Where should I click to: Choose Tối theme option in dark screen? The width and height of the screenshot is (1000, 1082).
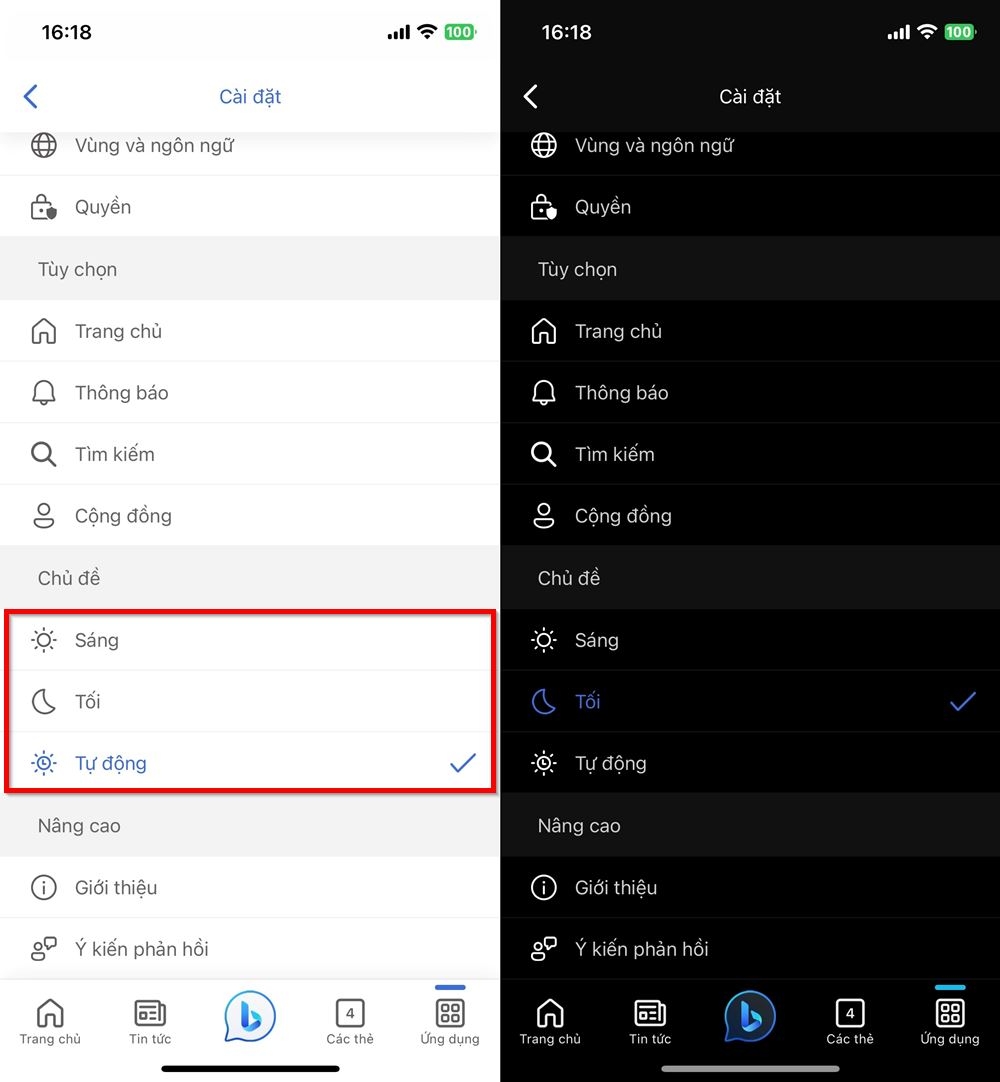coord(750,701)
